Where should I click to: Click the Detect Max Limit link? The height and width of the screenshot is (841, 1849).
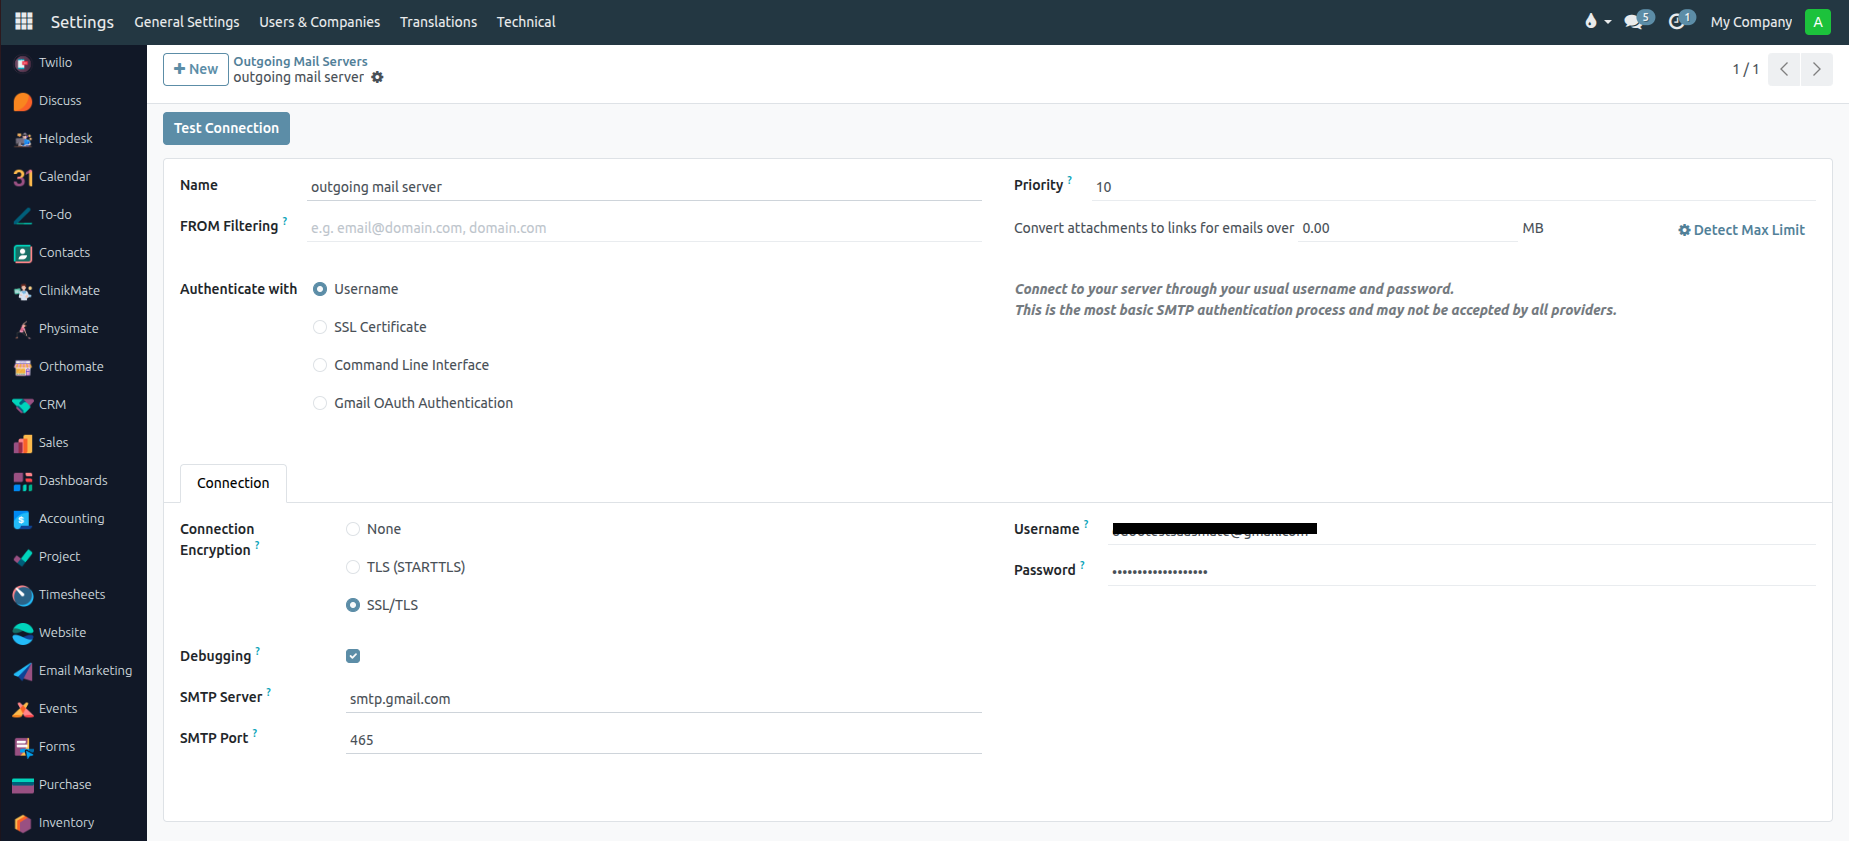coord(1741,230)
